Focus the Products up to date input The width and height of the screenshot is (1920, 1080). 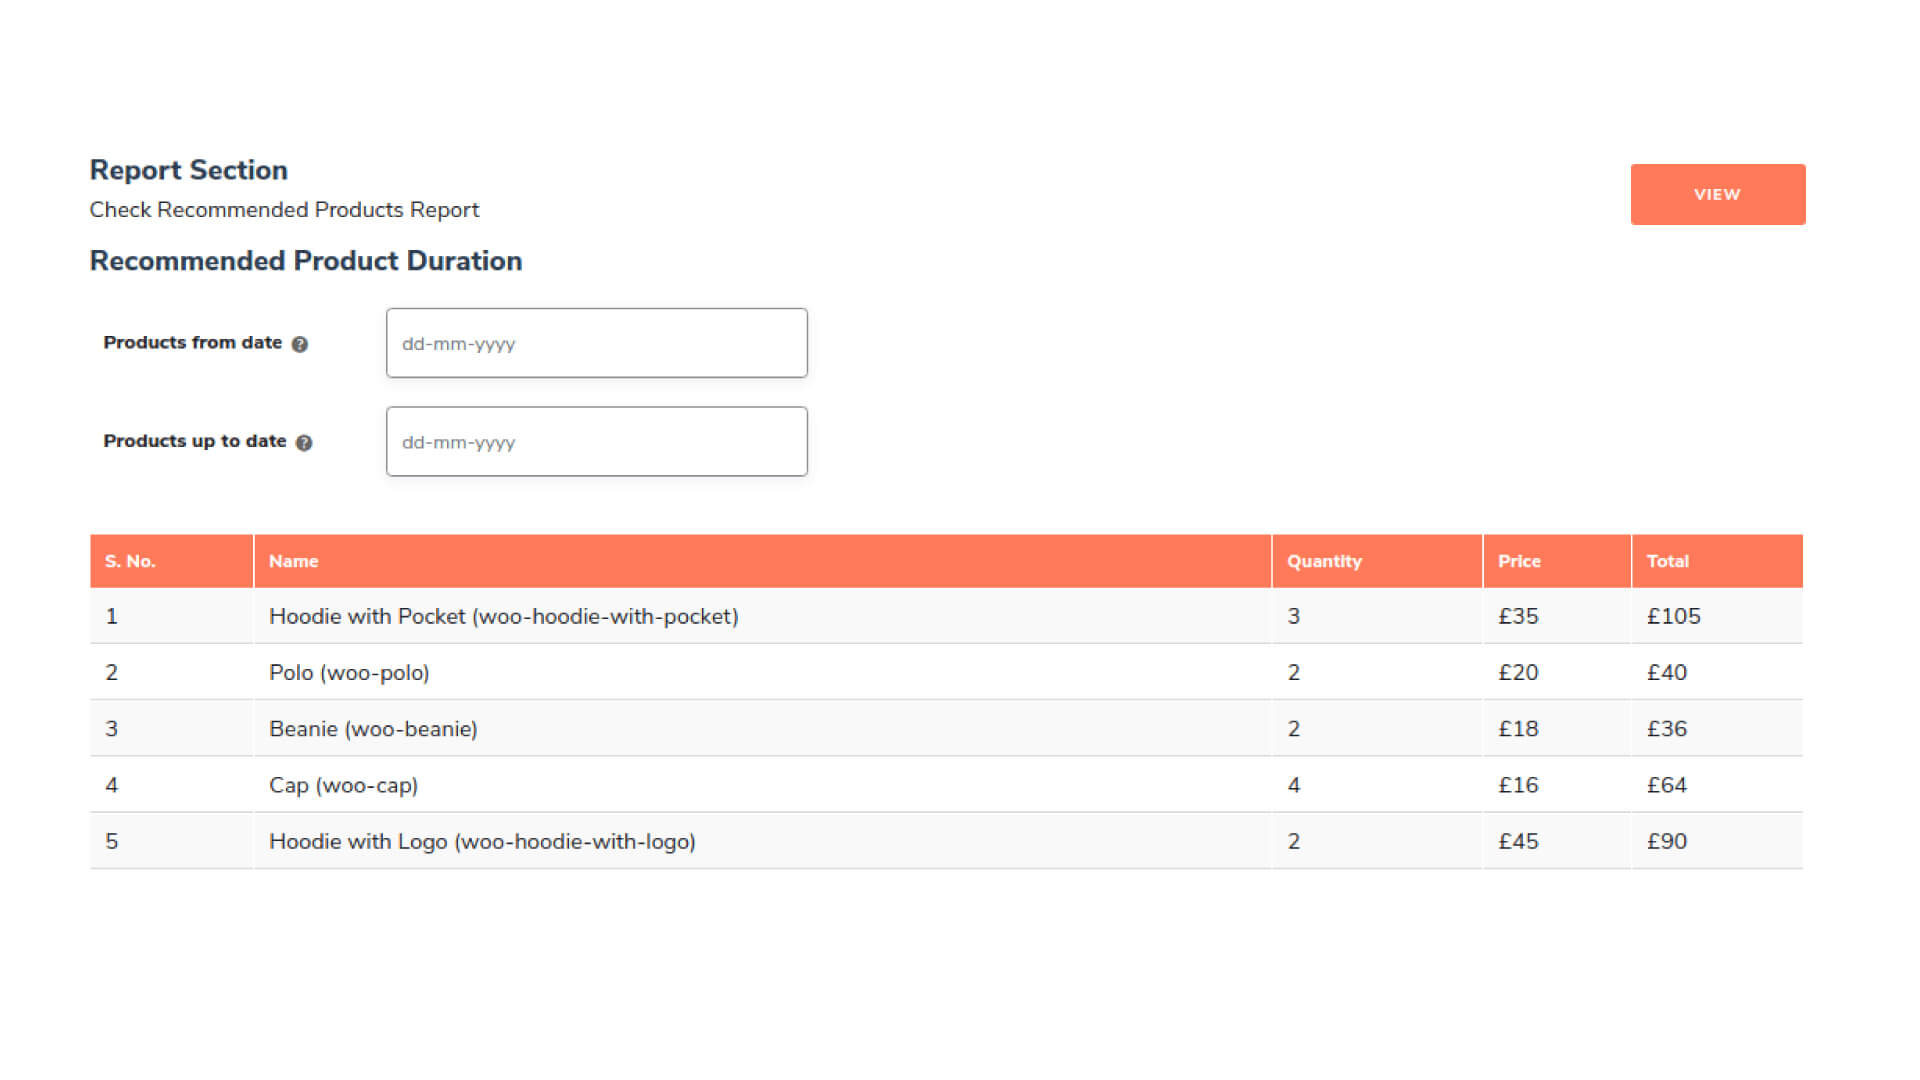coord(596,442)
